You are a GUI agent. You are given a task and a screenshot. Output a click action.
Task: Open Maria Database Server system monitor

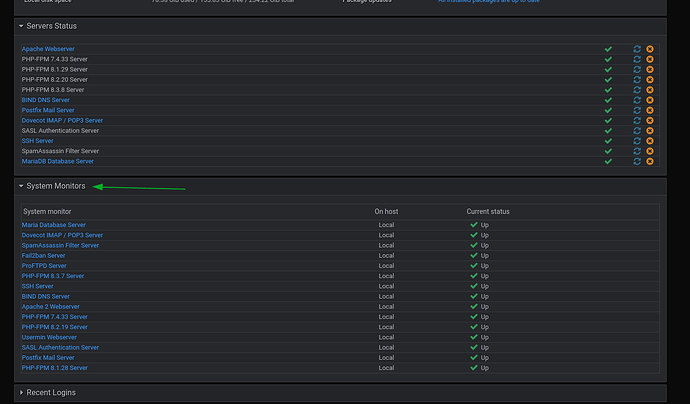pyautogui.click(x=54, y=225)
